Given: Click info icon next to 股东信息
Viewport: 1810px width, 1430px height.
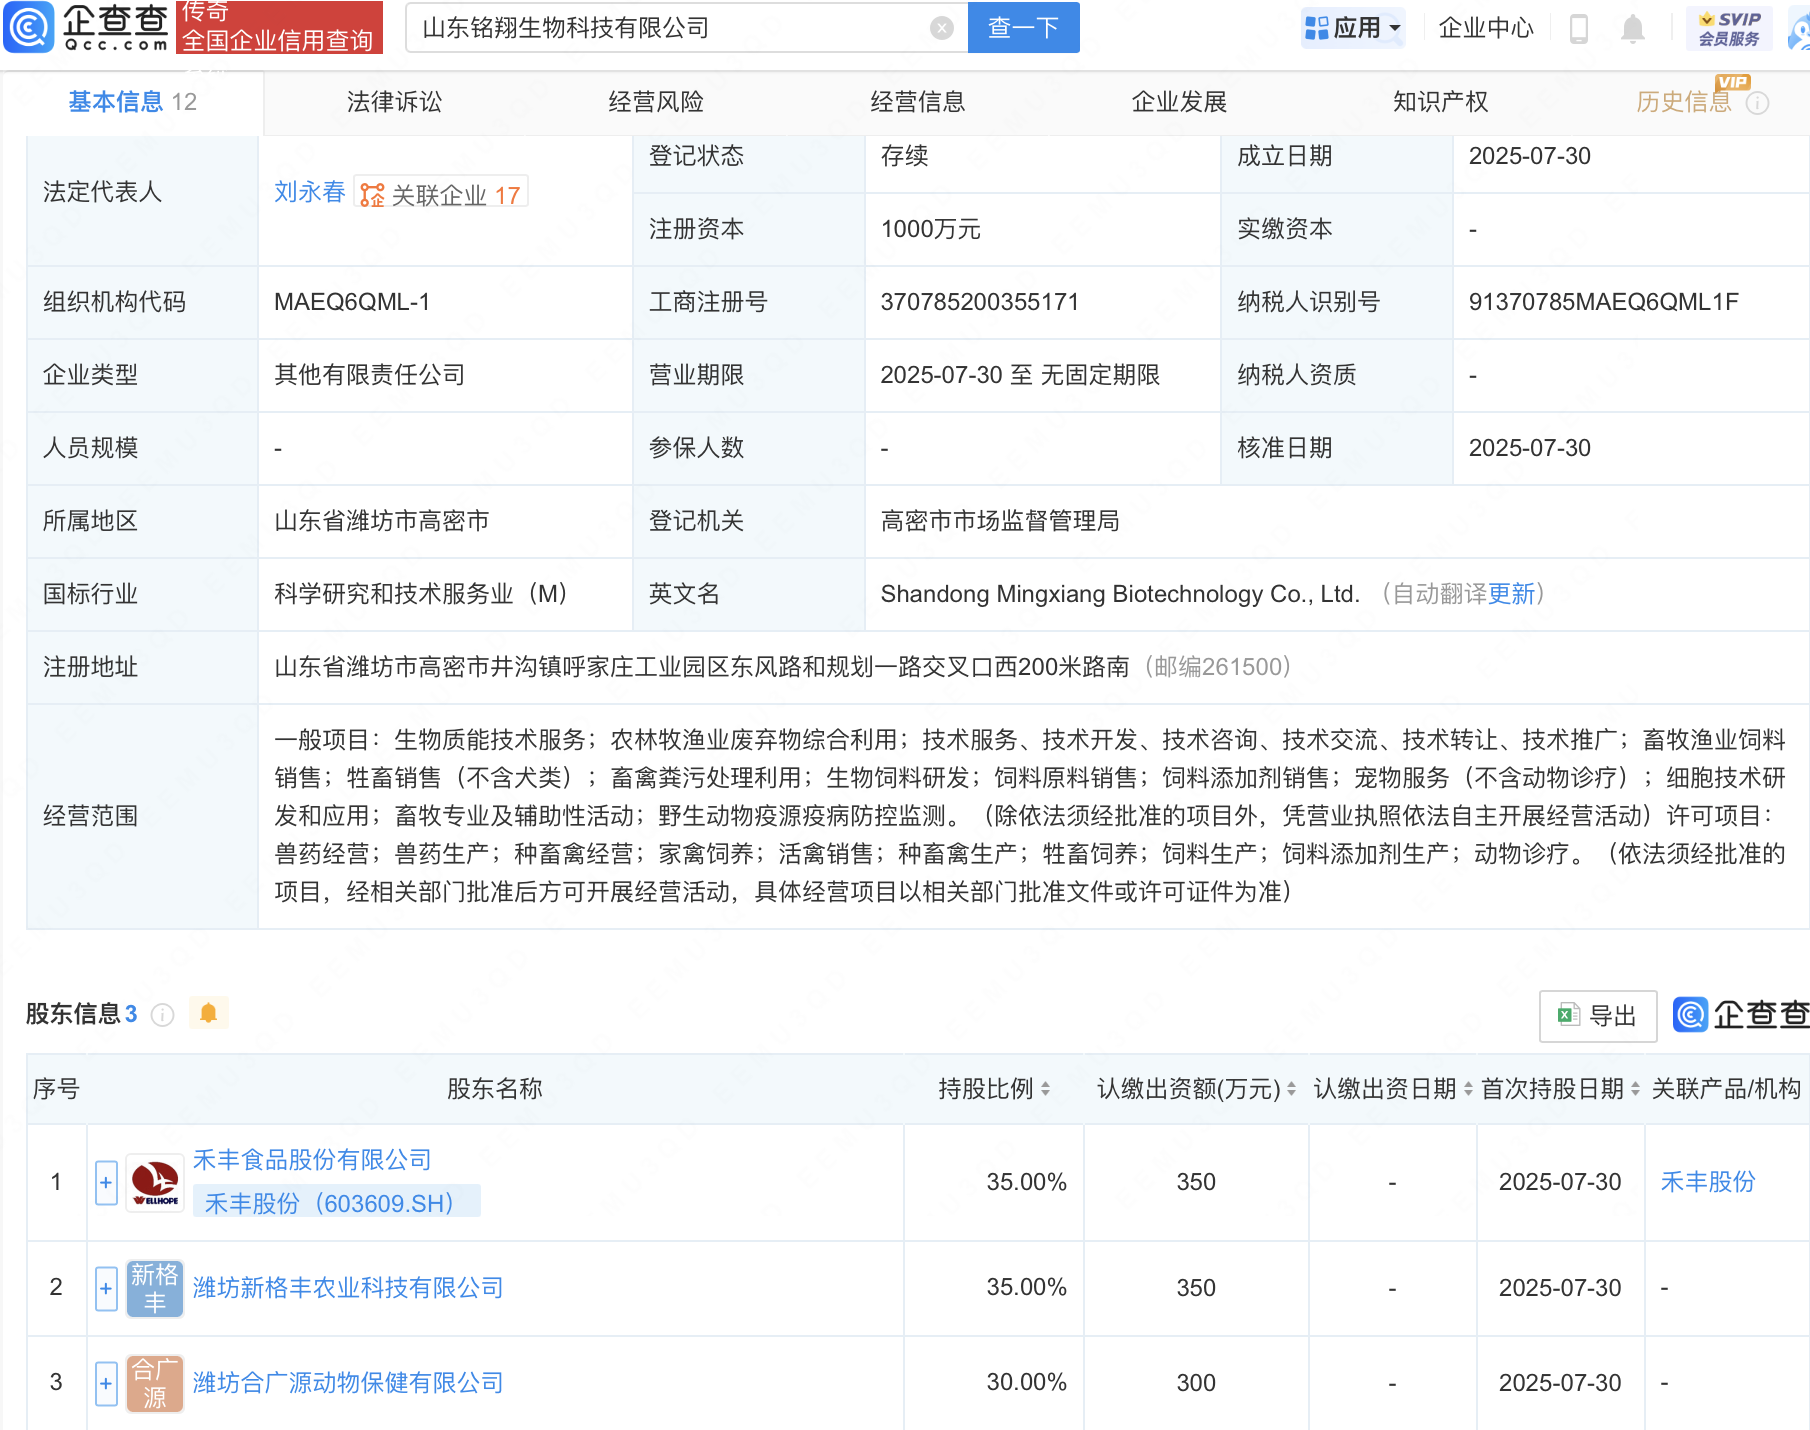Looking at the screenshot, I should [x=162, y=1015].
